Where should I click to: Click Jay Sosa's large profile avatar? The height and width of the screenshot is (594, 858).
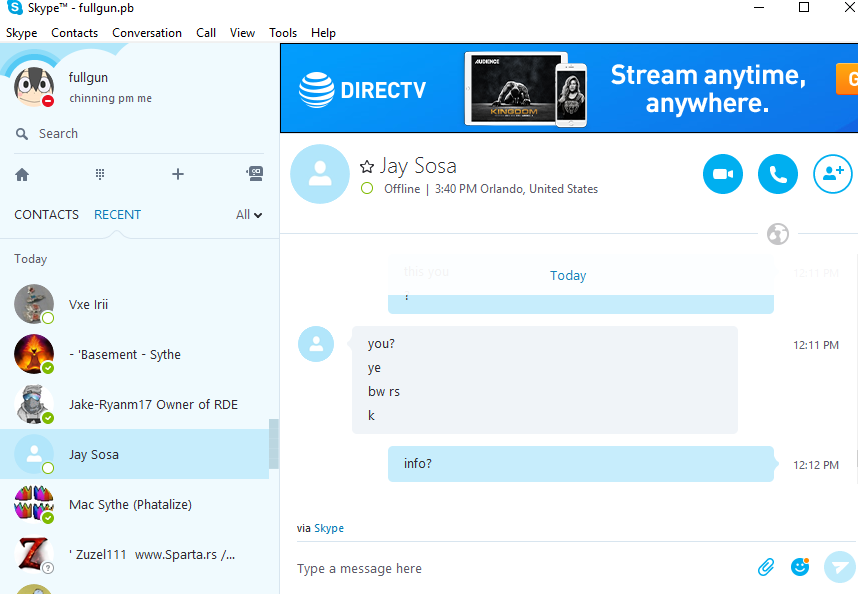tap(320, 174)
